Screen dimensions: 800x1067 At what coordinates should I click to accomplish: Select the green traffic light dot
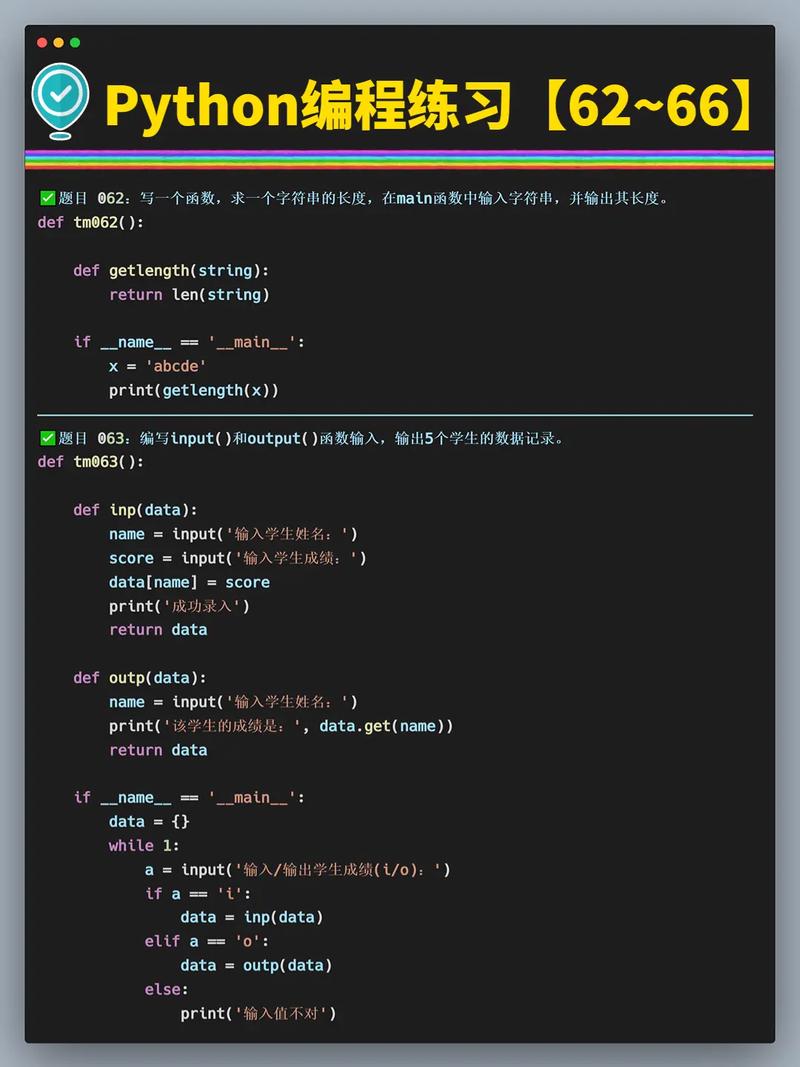pos(75,42)
